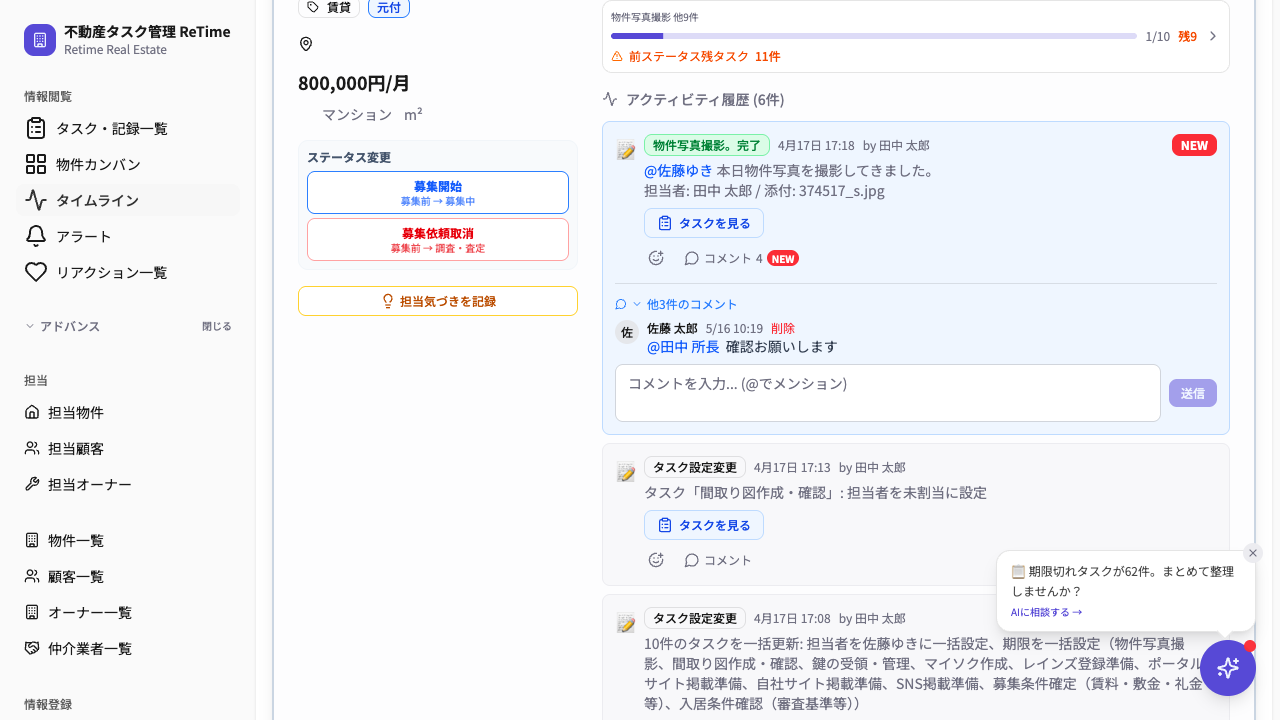This screenshot has height=720, width=1280.
Task: Add reaction on 物件写真撮影 entry
Action: coord(656,258)
